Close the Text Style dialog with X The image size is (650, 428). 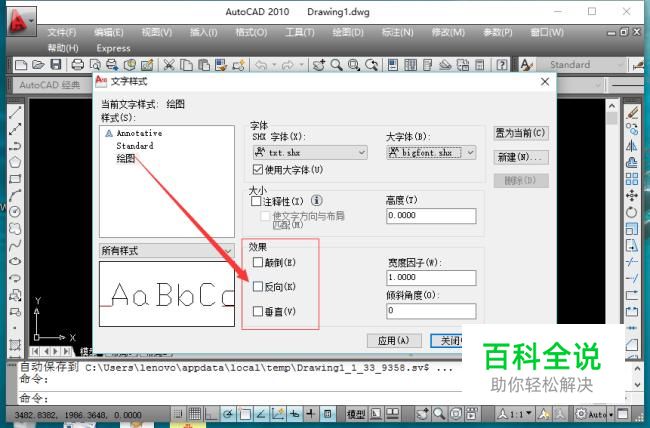[545, 82]
